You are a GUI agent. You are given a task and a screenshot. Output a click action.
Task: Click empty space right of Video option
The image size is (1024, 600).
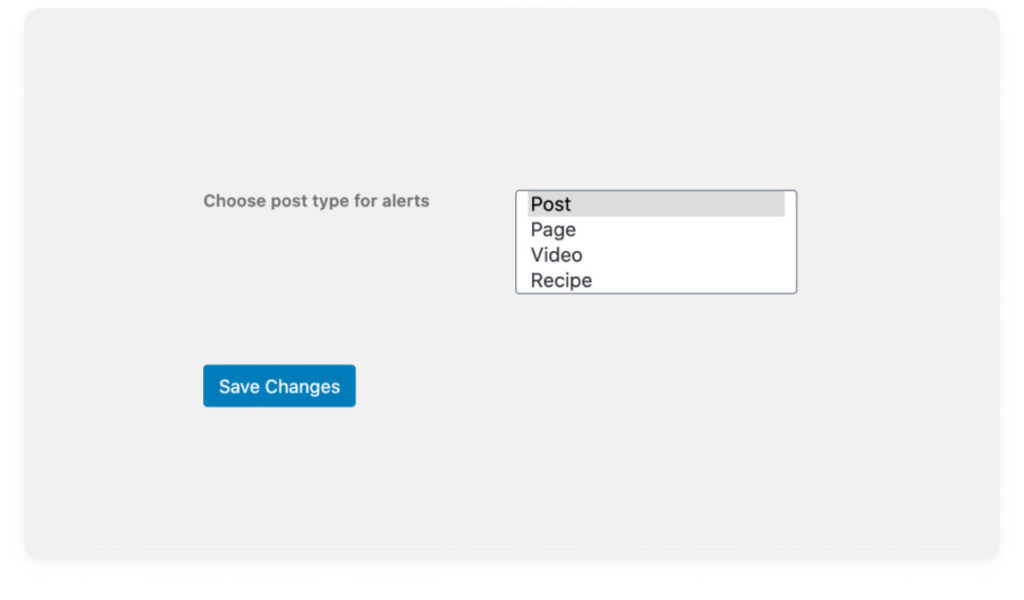(684, 255)
